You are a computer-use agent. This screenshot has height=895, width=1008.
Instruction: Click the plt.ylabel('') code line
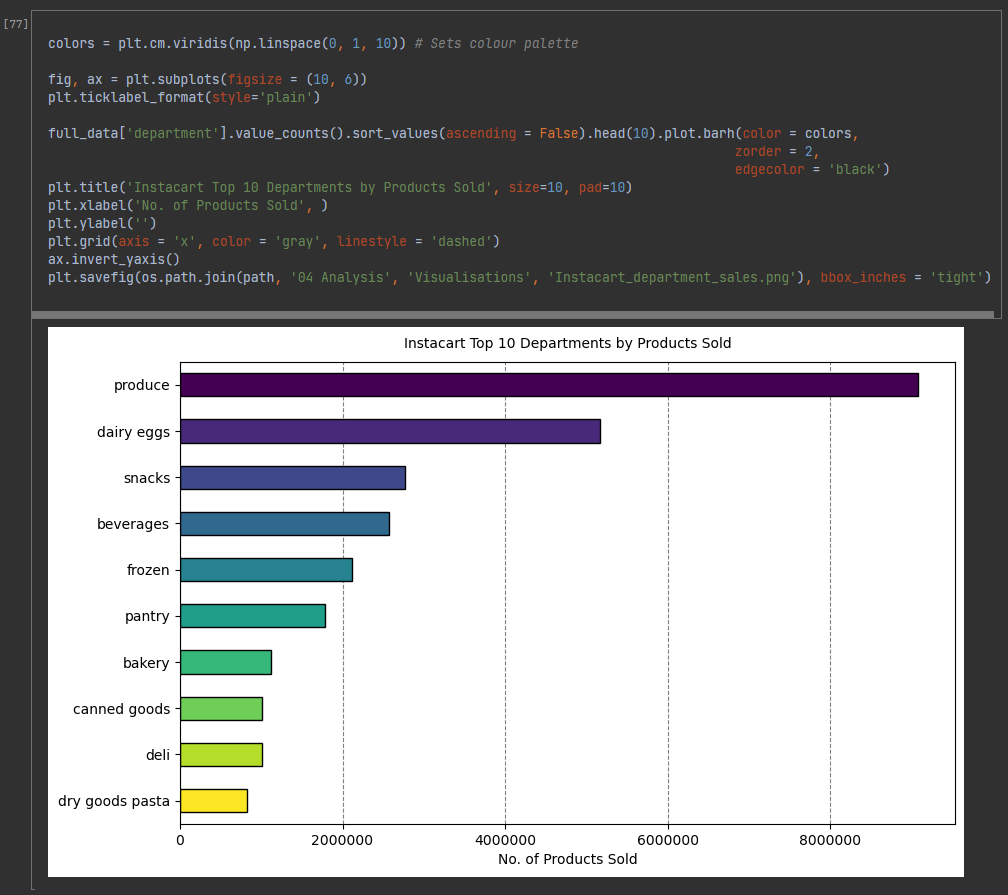click(102, 223)
